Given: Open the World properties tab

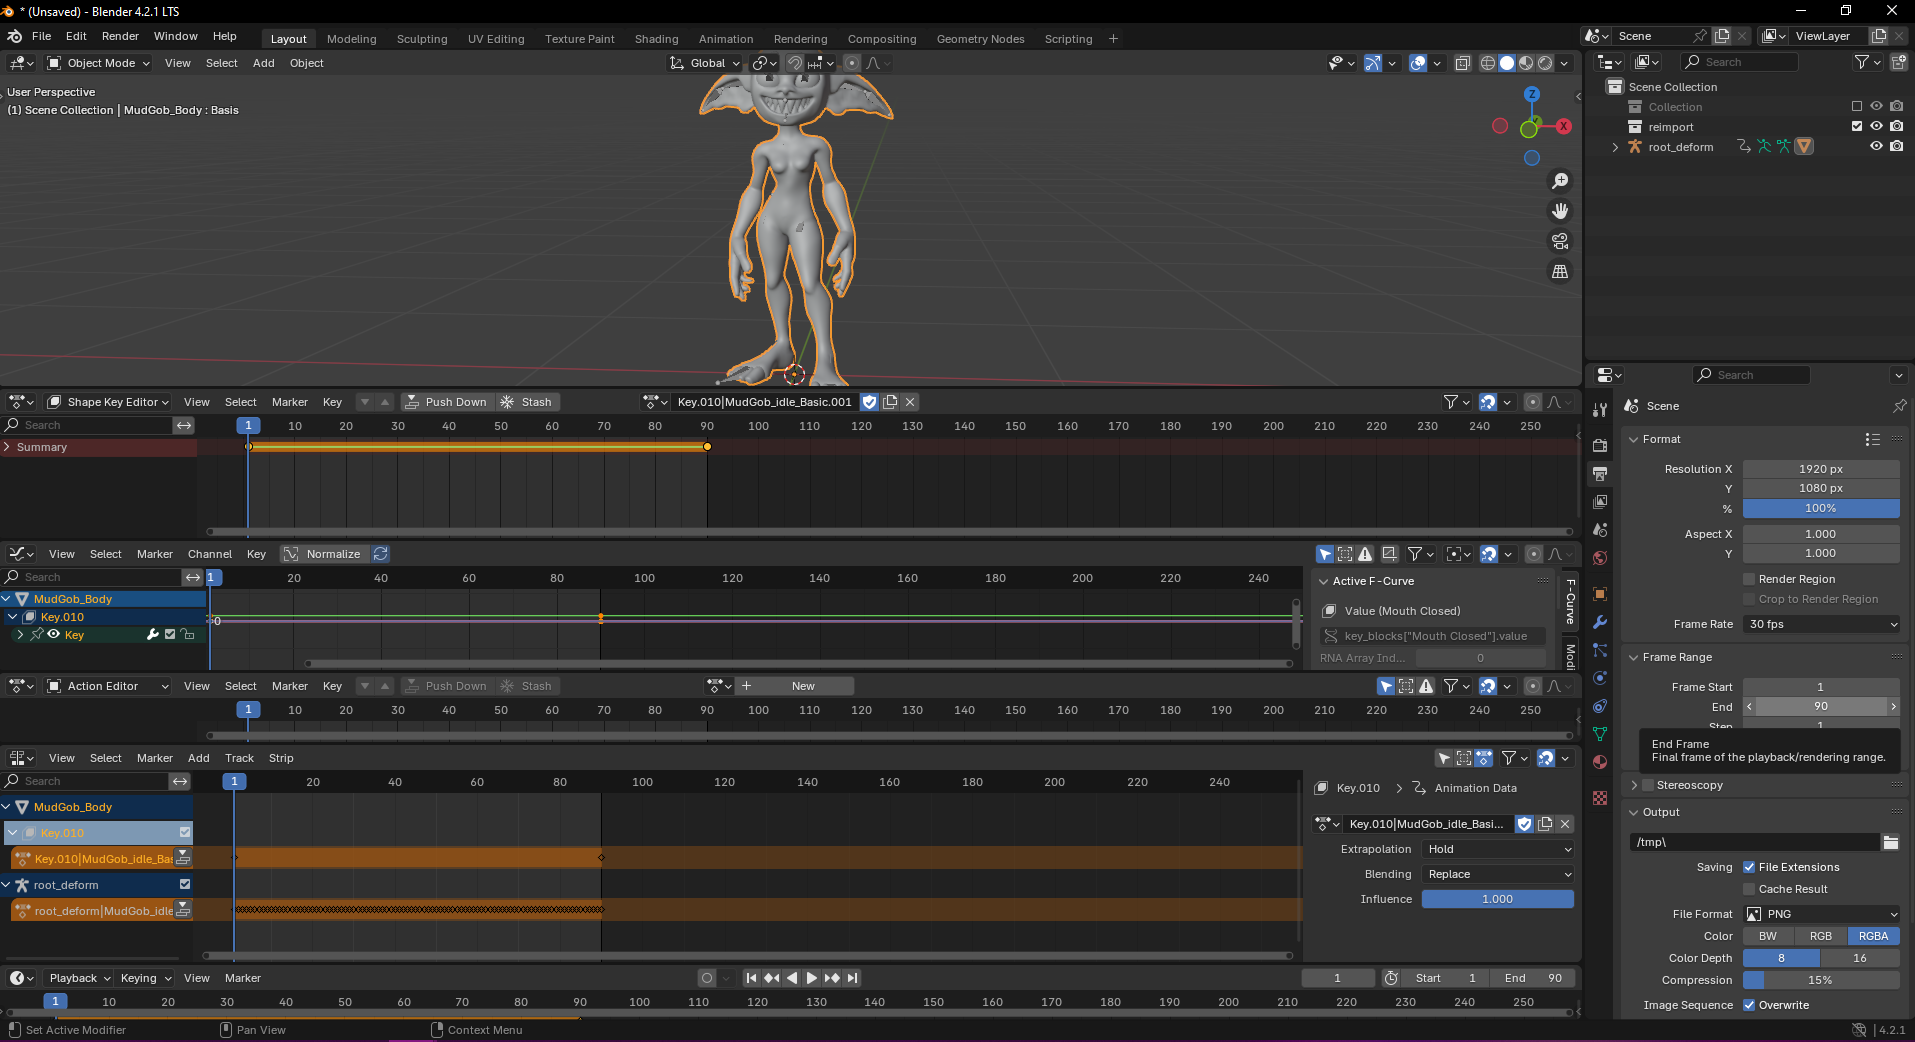Looking at the screenshot, I should point(1600,558).
